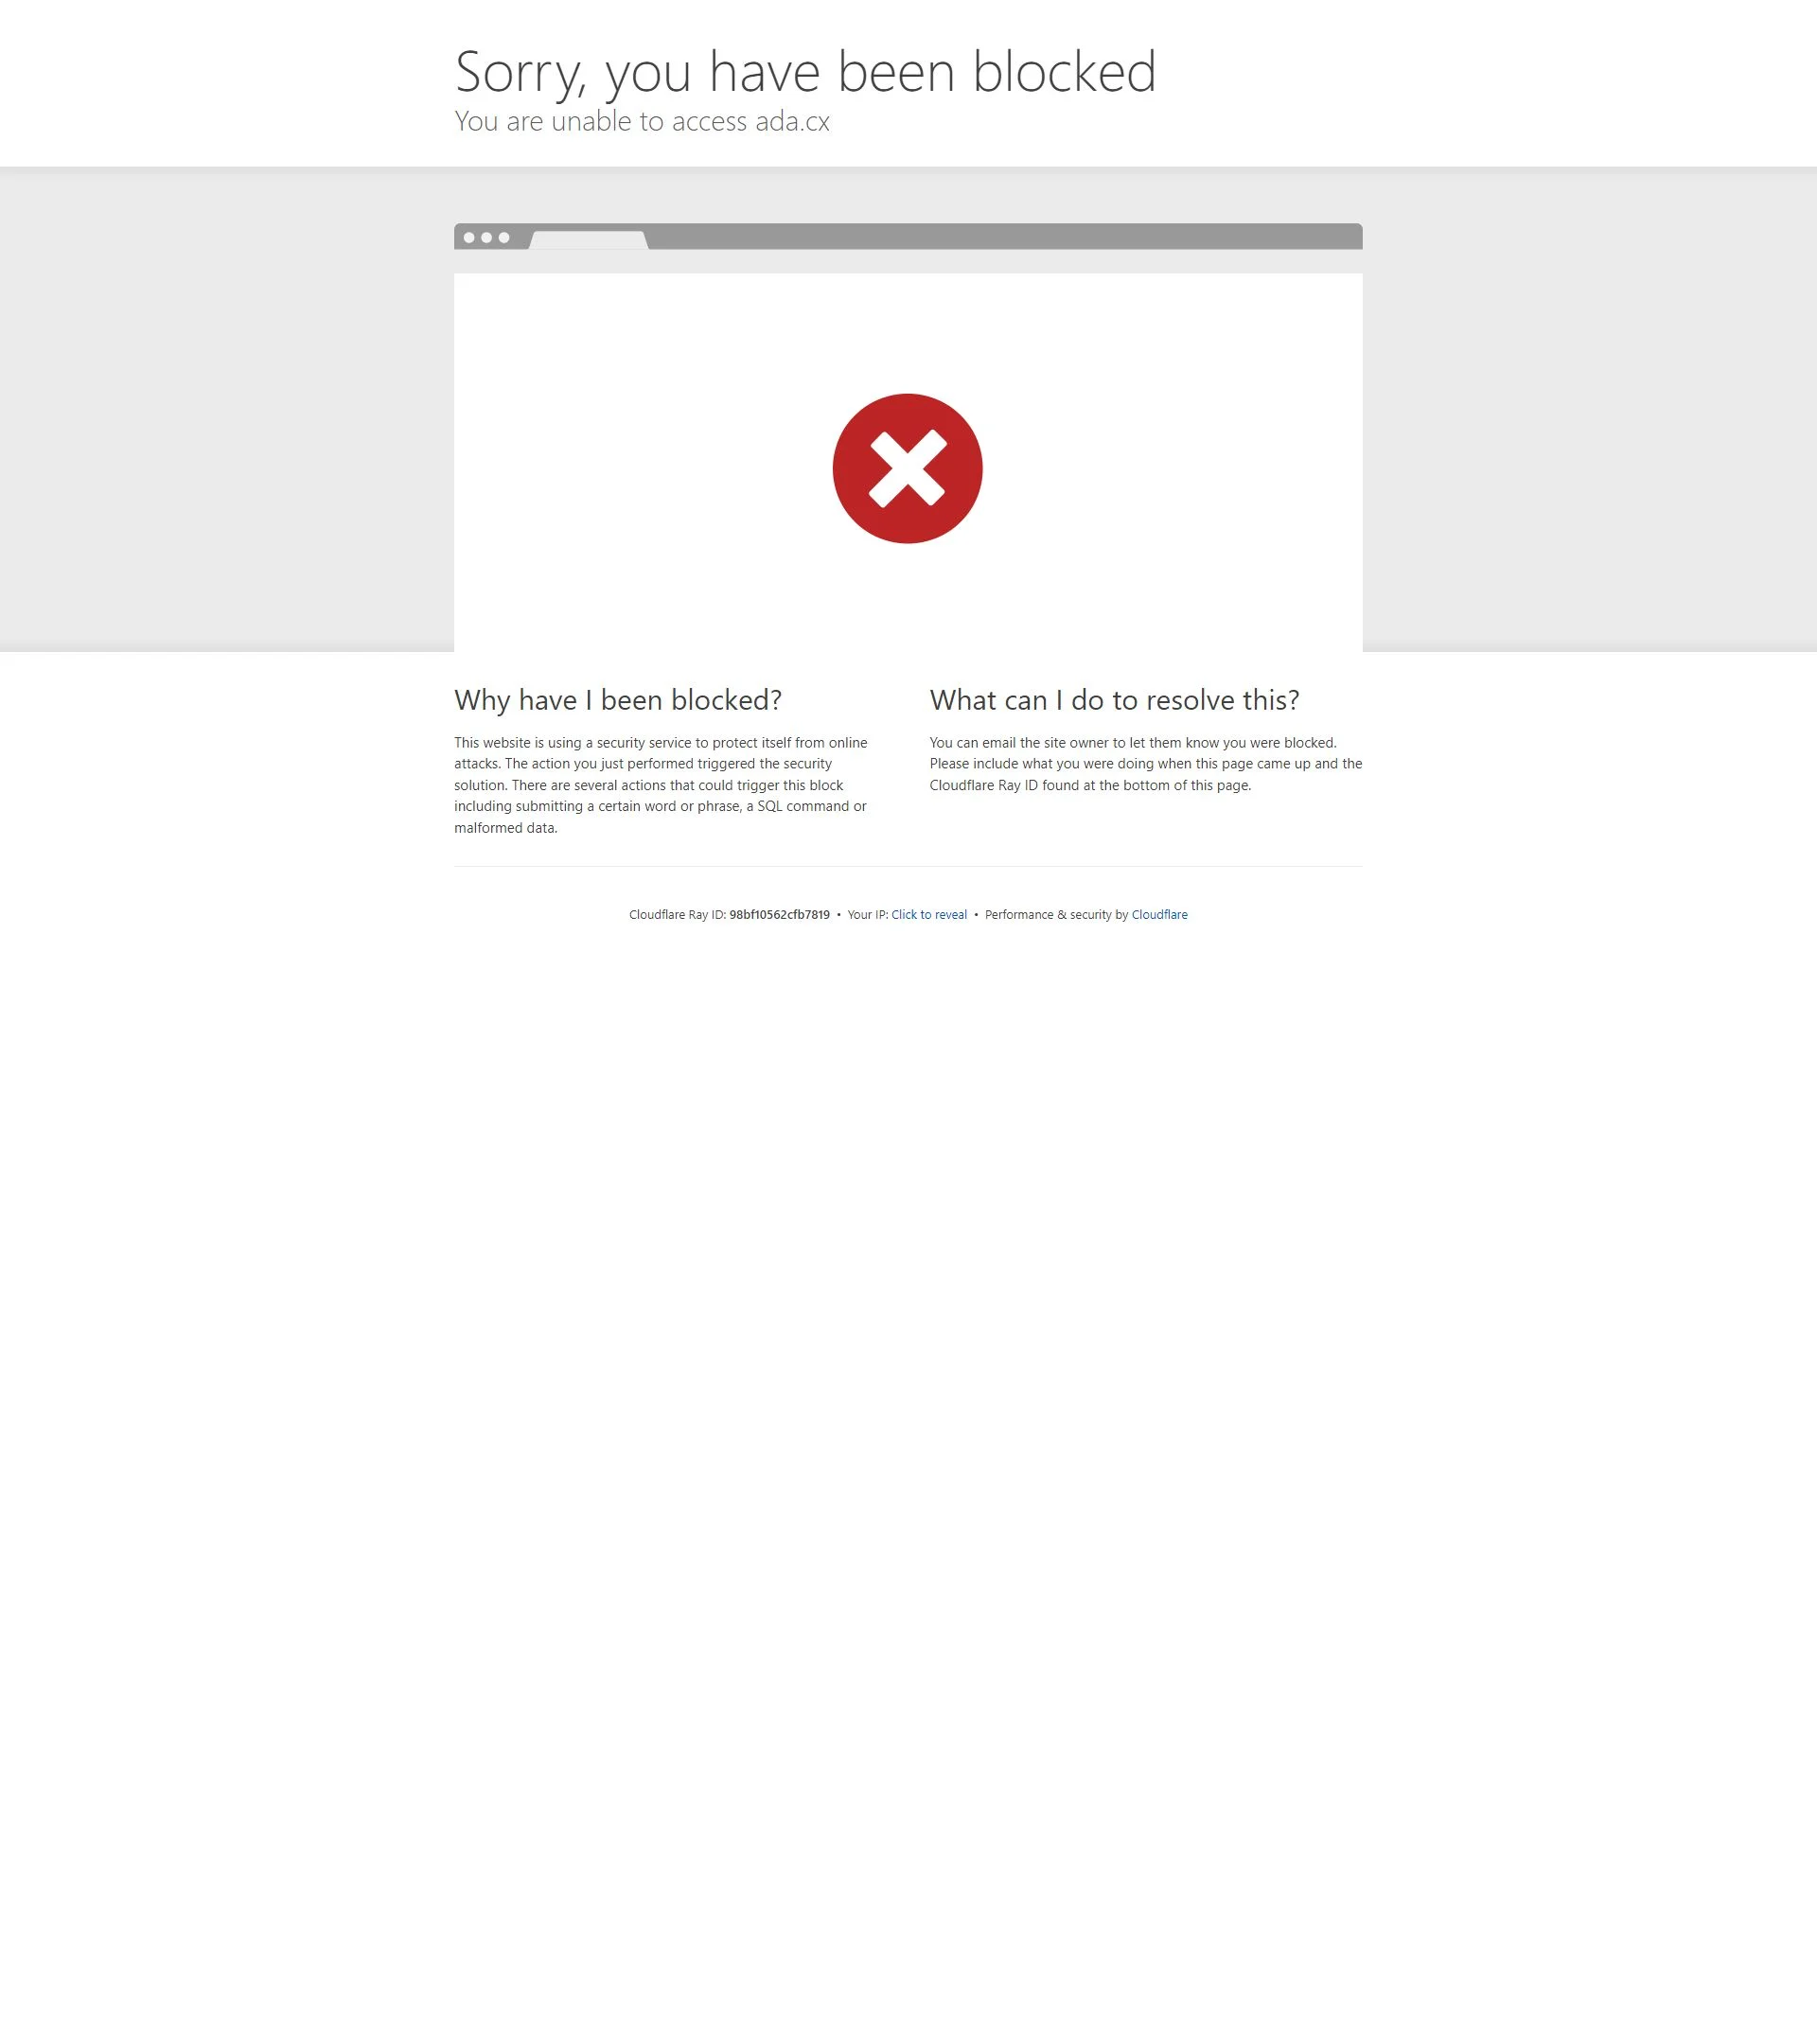Image resolution: width=1817 pixels, height=2044 pixels.
Task: Click the first dot in browser illustration
Action: point(469,238)
